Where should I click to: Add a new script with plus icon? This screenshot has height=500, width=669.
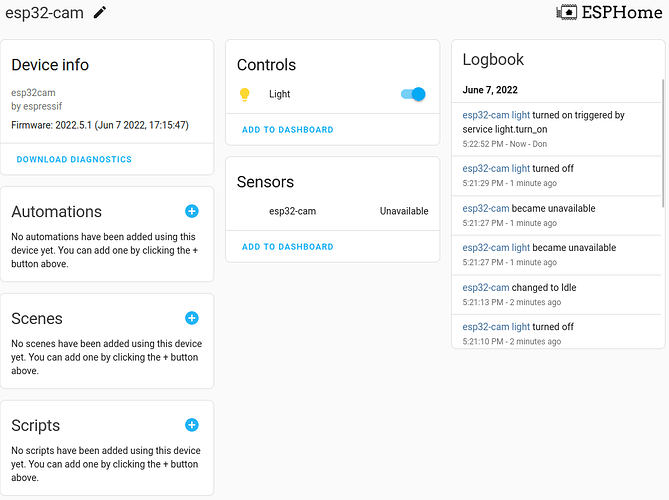point(192,425)
